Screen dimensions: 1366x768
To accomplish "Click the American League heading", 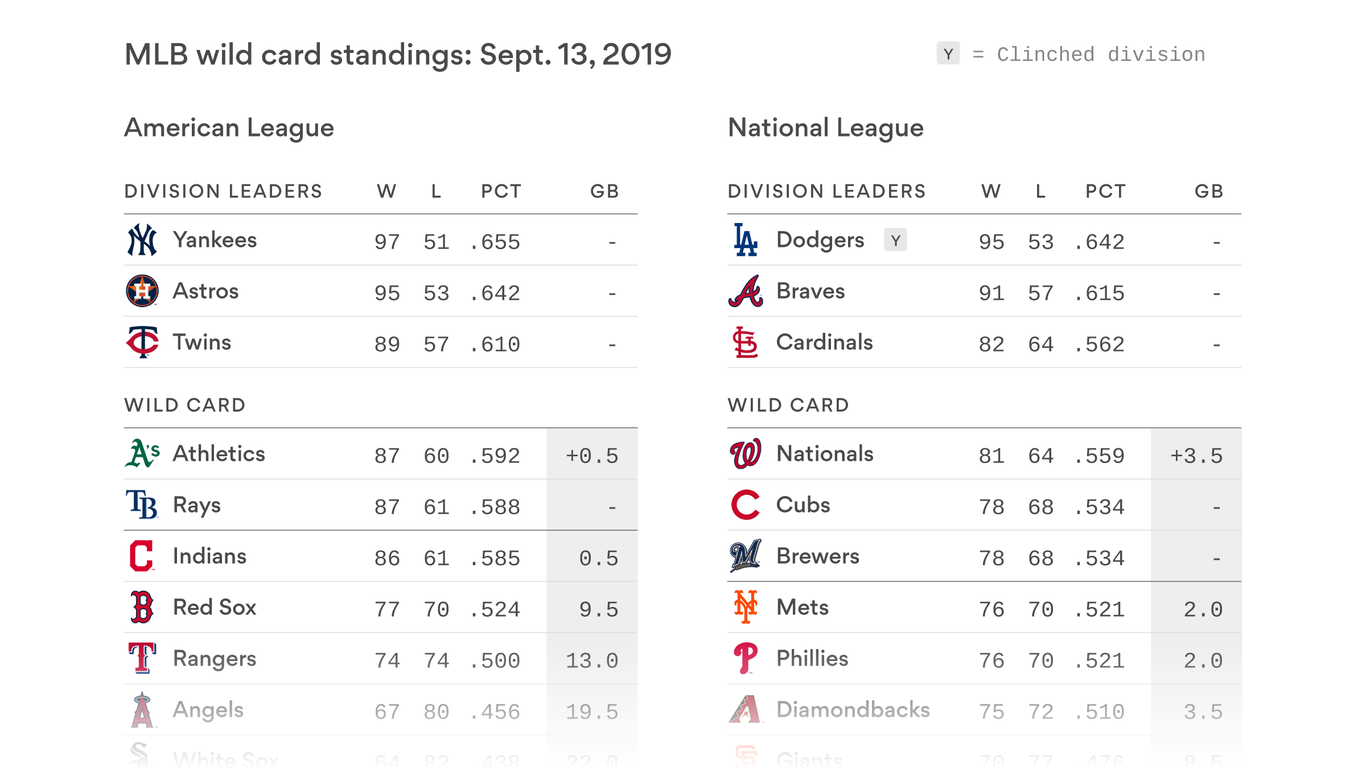I will click(x=229, y=128).
